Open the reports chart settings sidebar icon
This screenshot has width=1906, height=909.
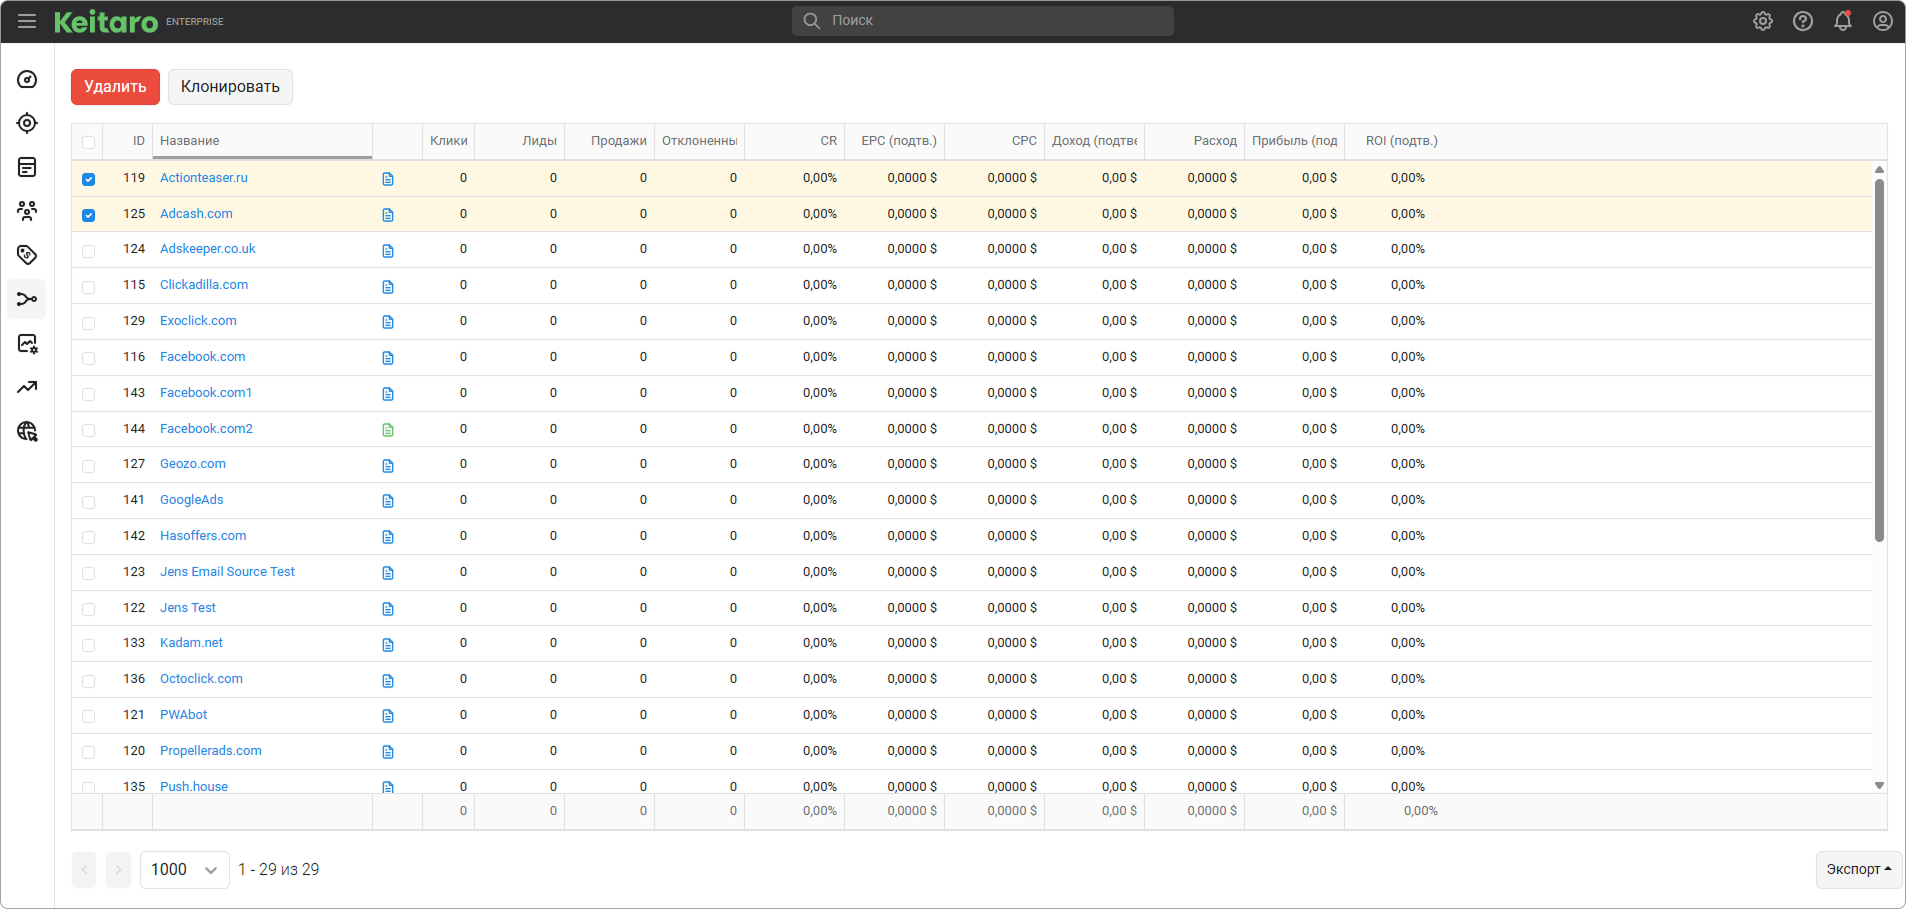click(x=27, y=343)
